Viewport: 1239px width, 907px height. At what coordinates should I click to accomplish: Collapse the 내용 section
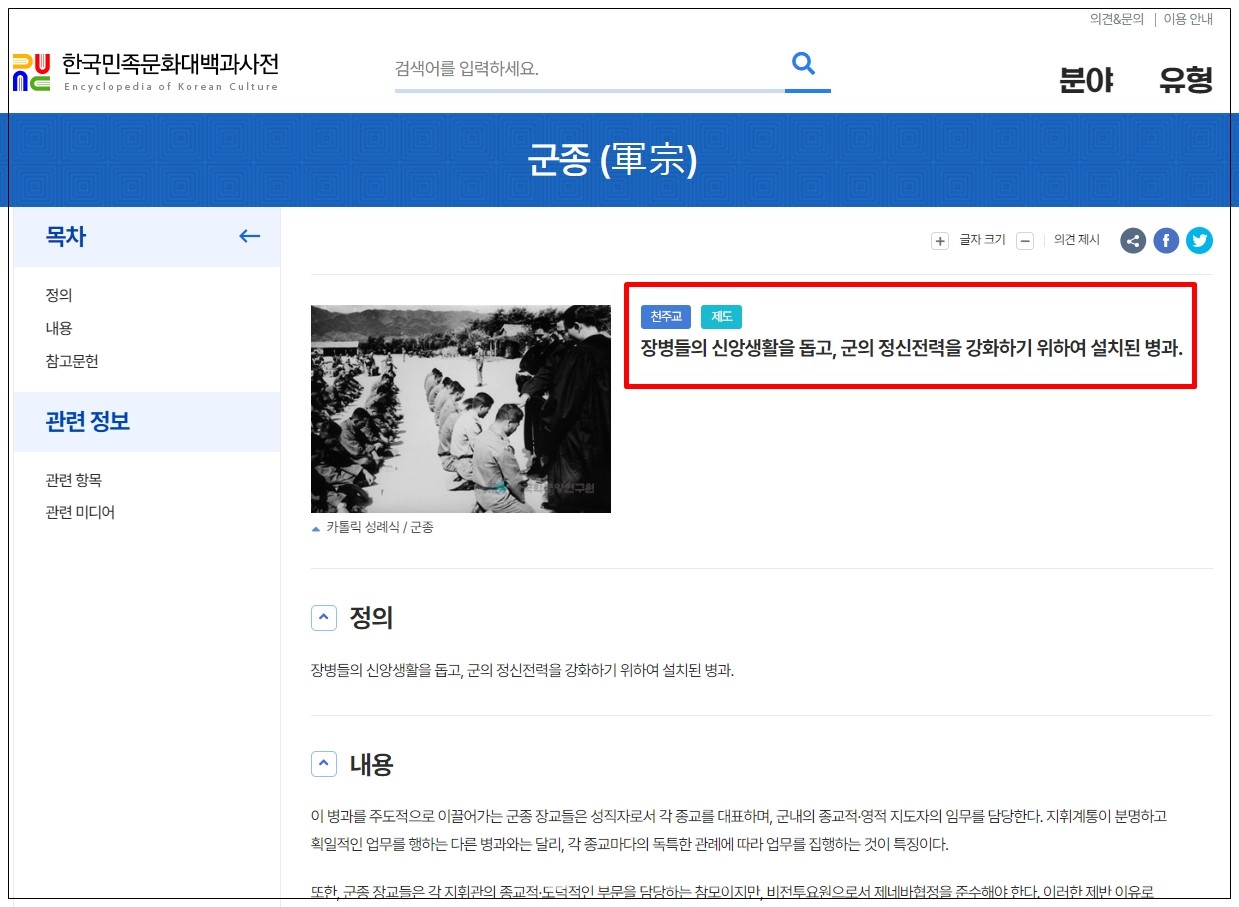point(324,765)
